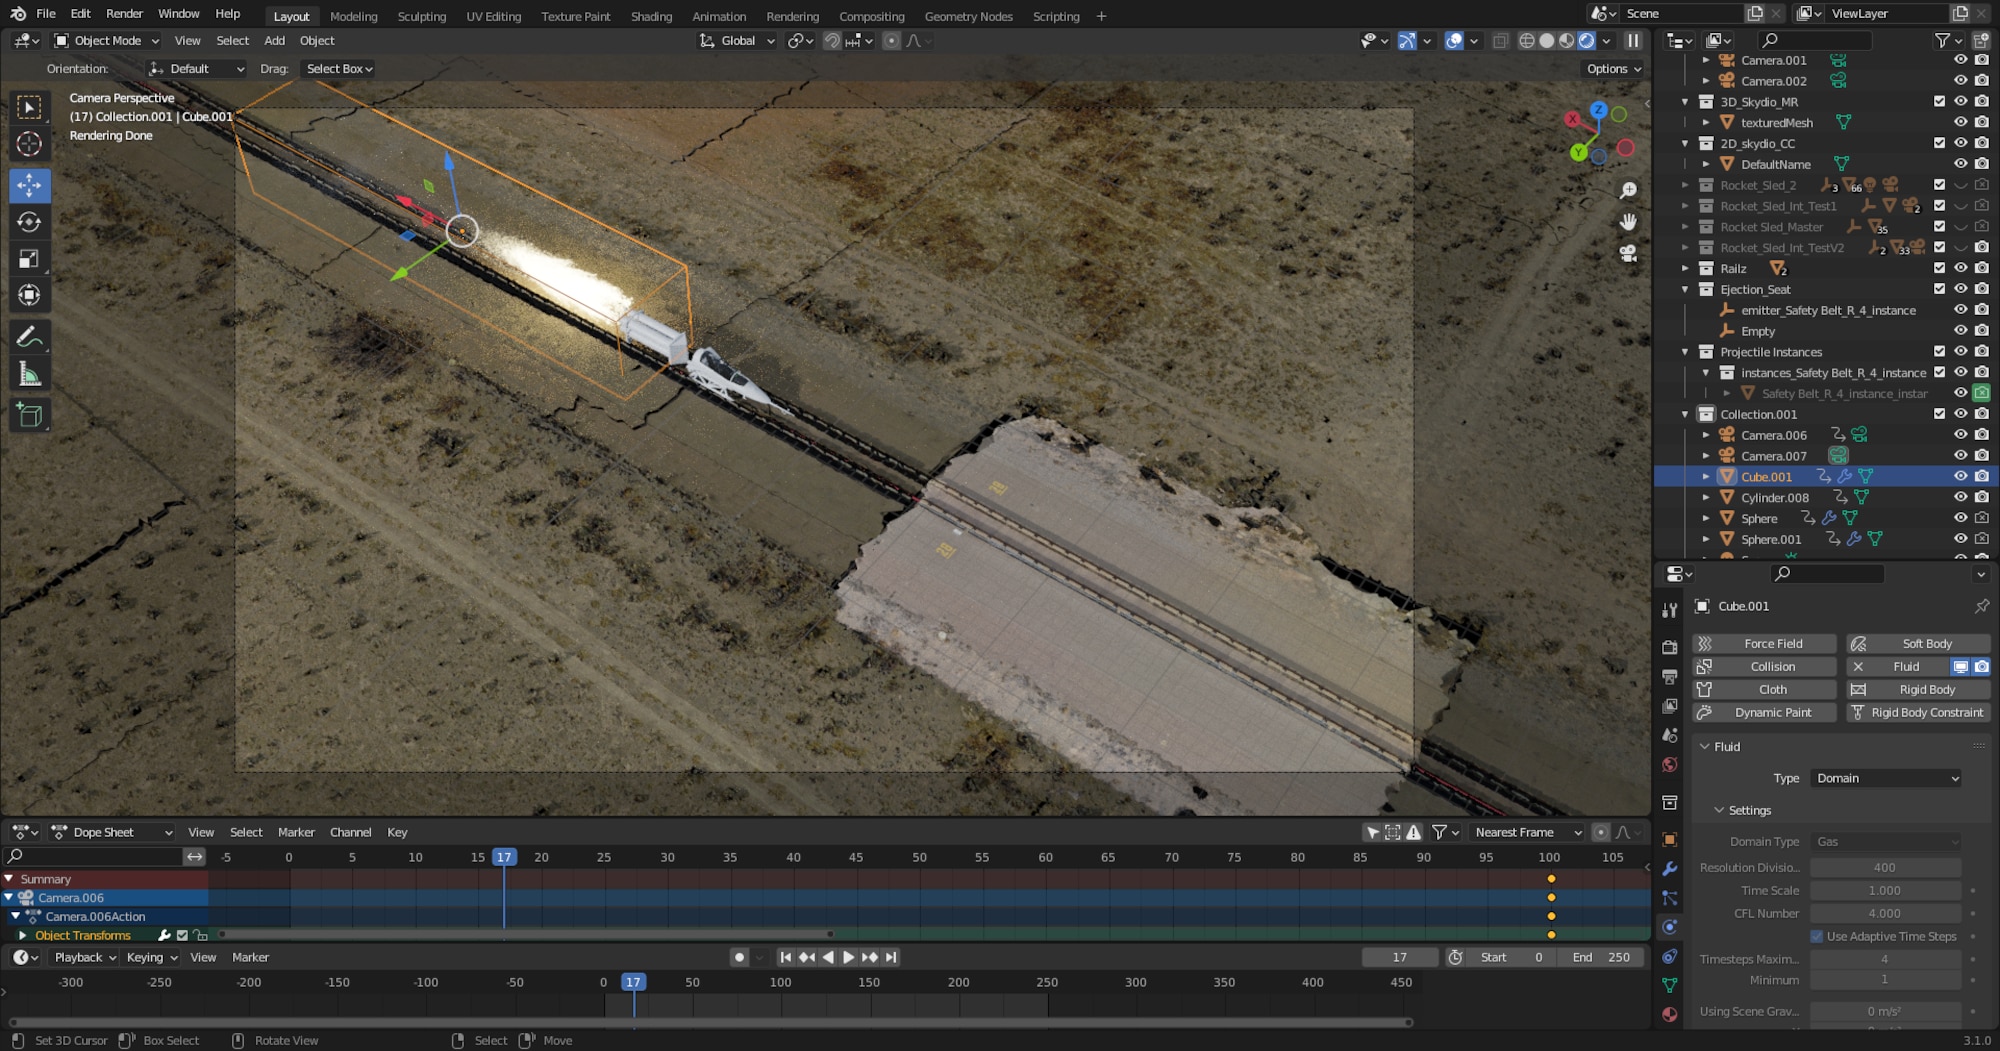Toggle X-ray display in viewport header

(1500, 41)
